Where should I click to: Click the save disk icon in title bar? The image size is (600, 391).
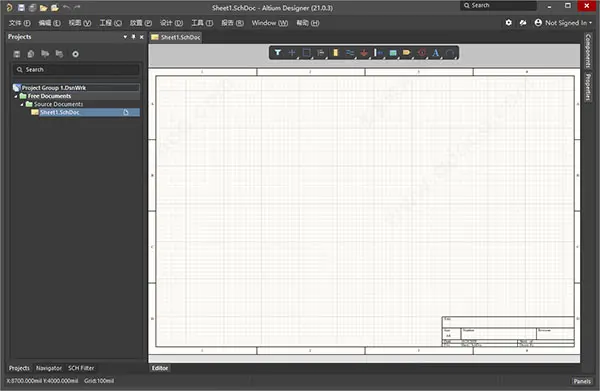(x=21, y=8)
